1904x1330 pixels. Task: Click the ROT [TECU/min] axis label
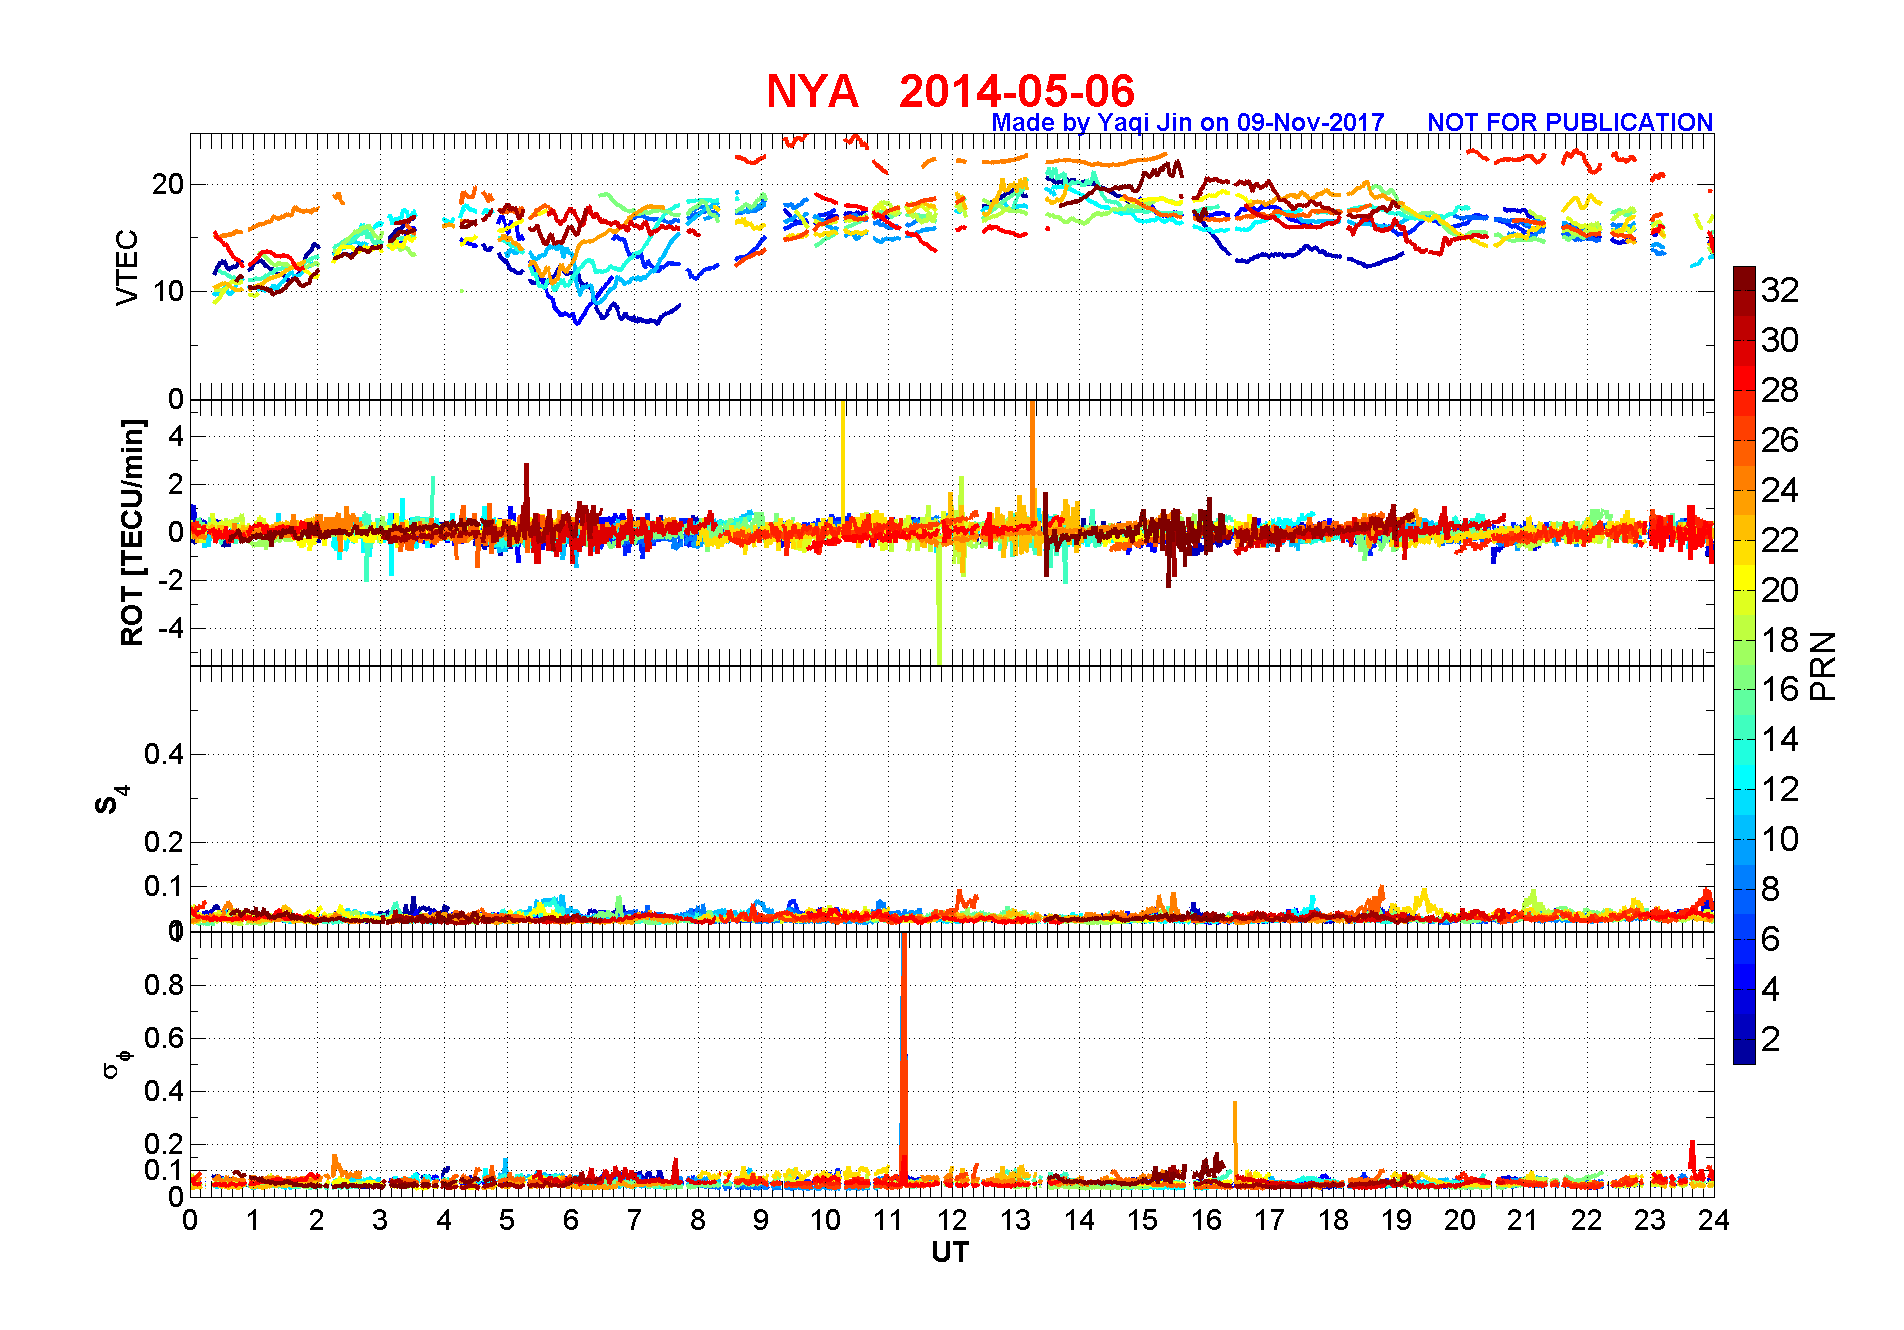click(132, 532)
